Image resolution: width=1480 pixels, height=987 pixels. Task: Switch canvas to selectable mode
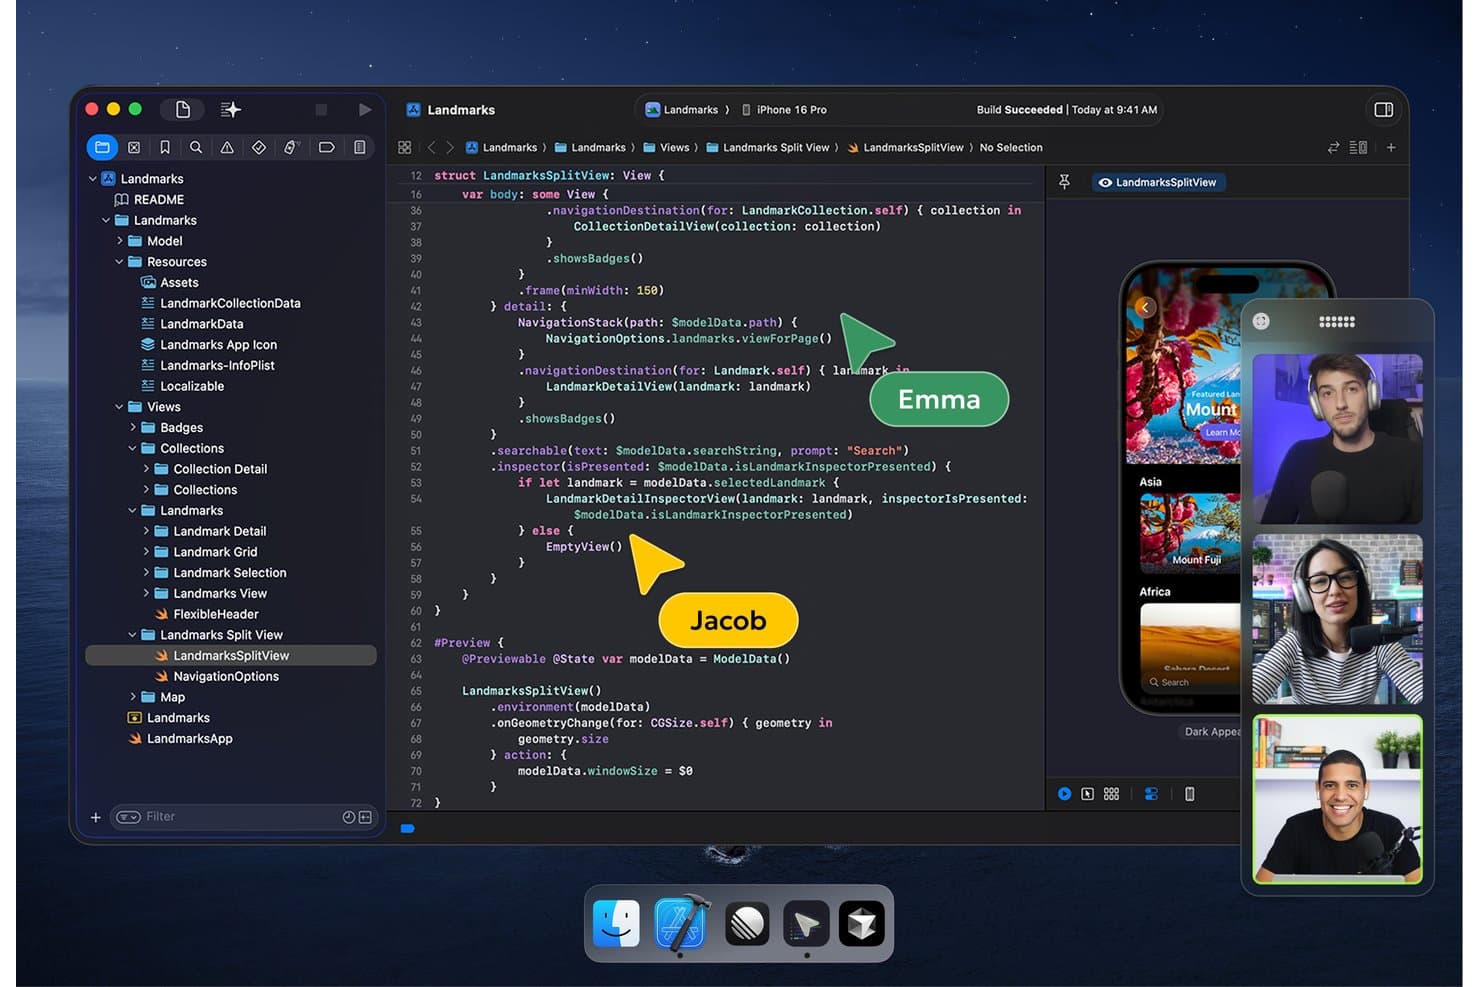[x=1088, y=794]
